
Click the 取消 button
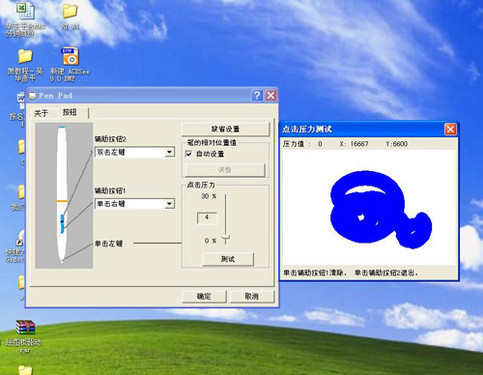coord(252,296)
